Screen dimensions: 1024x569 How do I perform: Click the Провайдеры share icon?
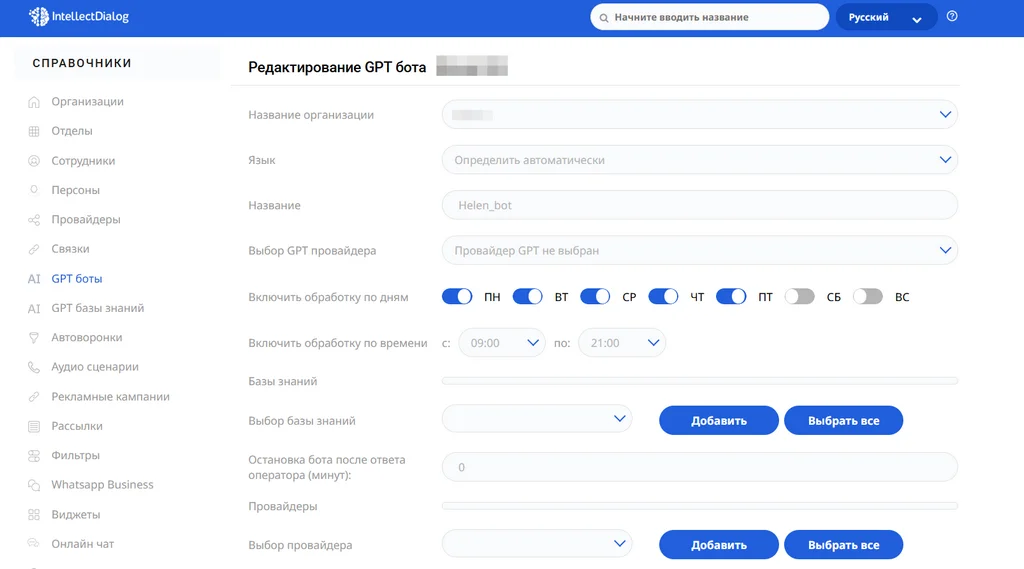click(x=34, y=219)
